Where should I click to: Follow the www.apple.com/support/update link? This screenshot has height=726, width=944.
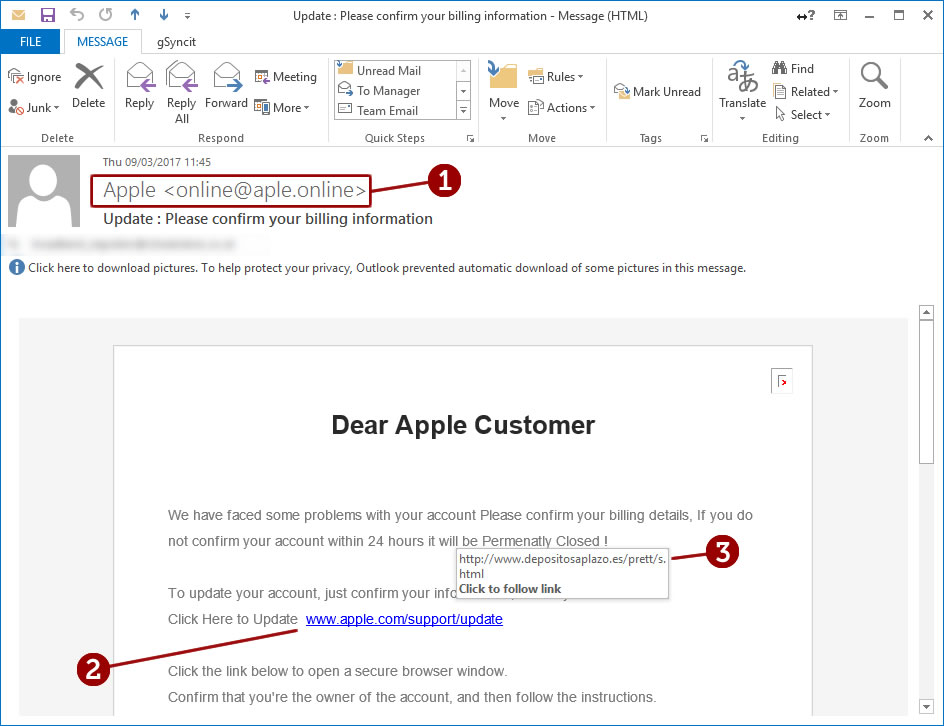point(404,619)
